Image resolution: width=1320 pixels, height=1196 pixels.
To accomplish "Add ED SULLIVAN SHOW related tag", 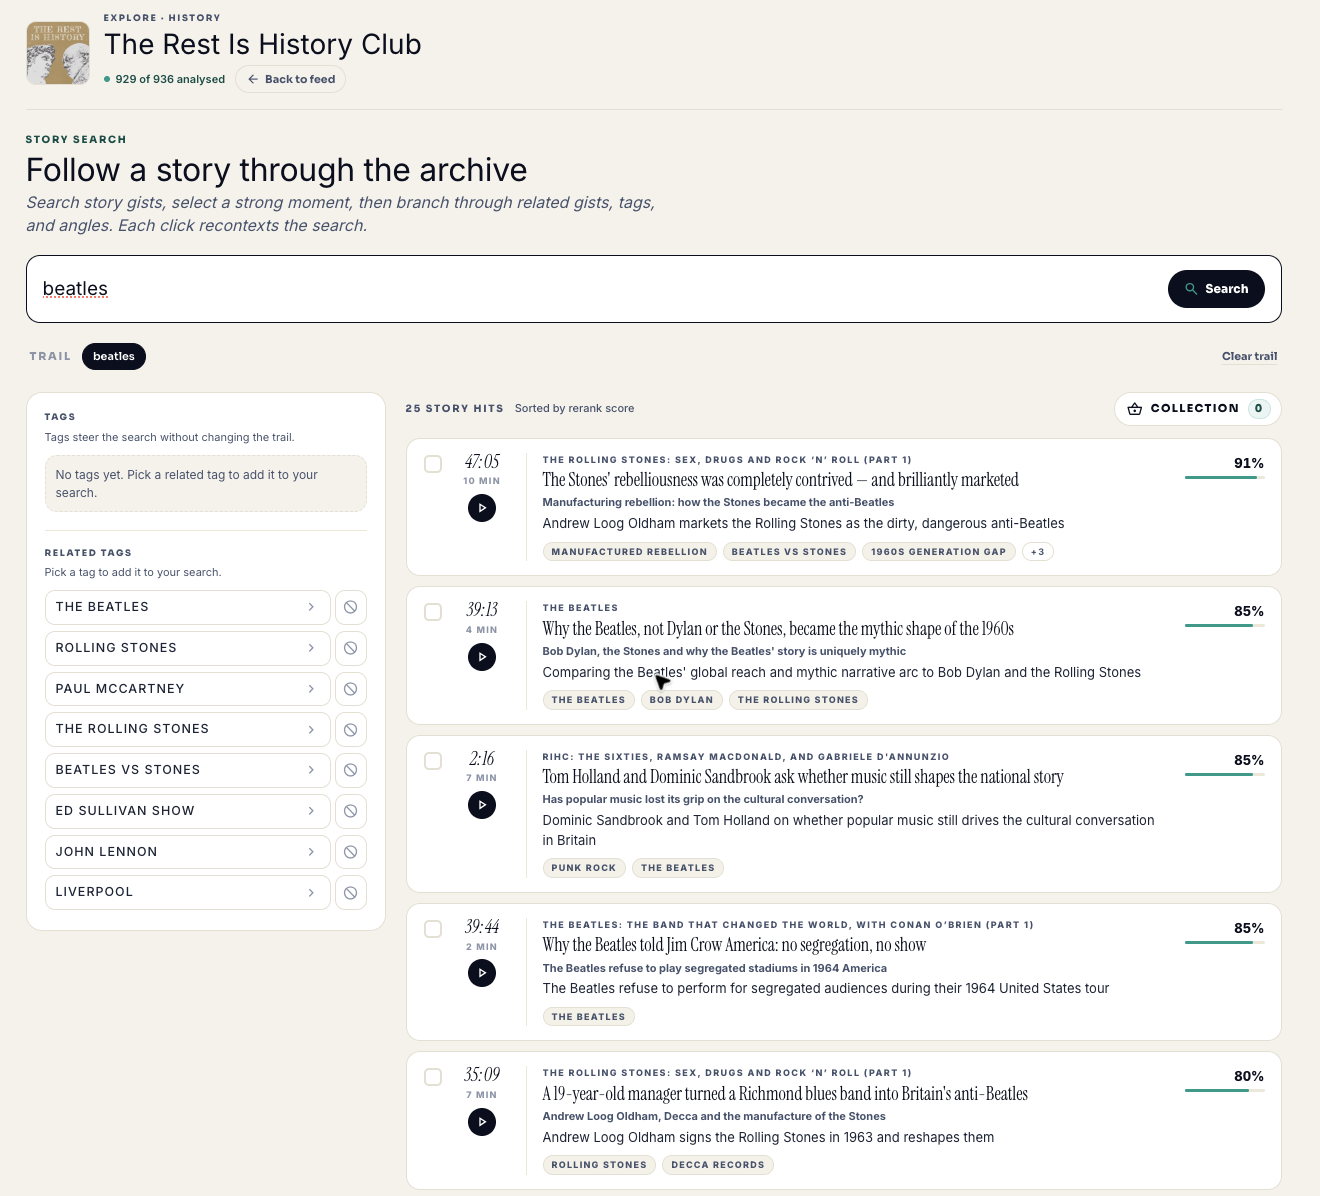I will 187,811.
